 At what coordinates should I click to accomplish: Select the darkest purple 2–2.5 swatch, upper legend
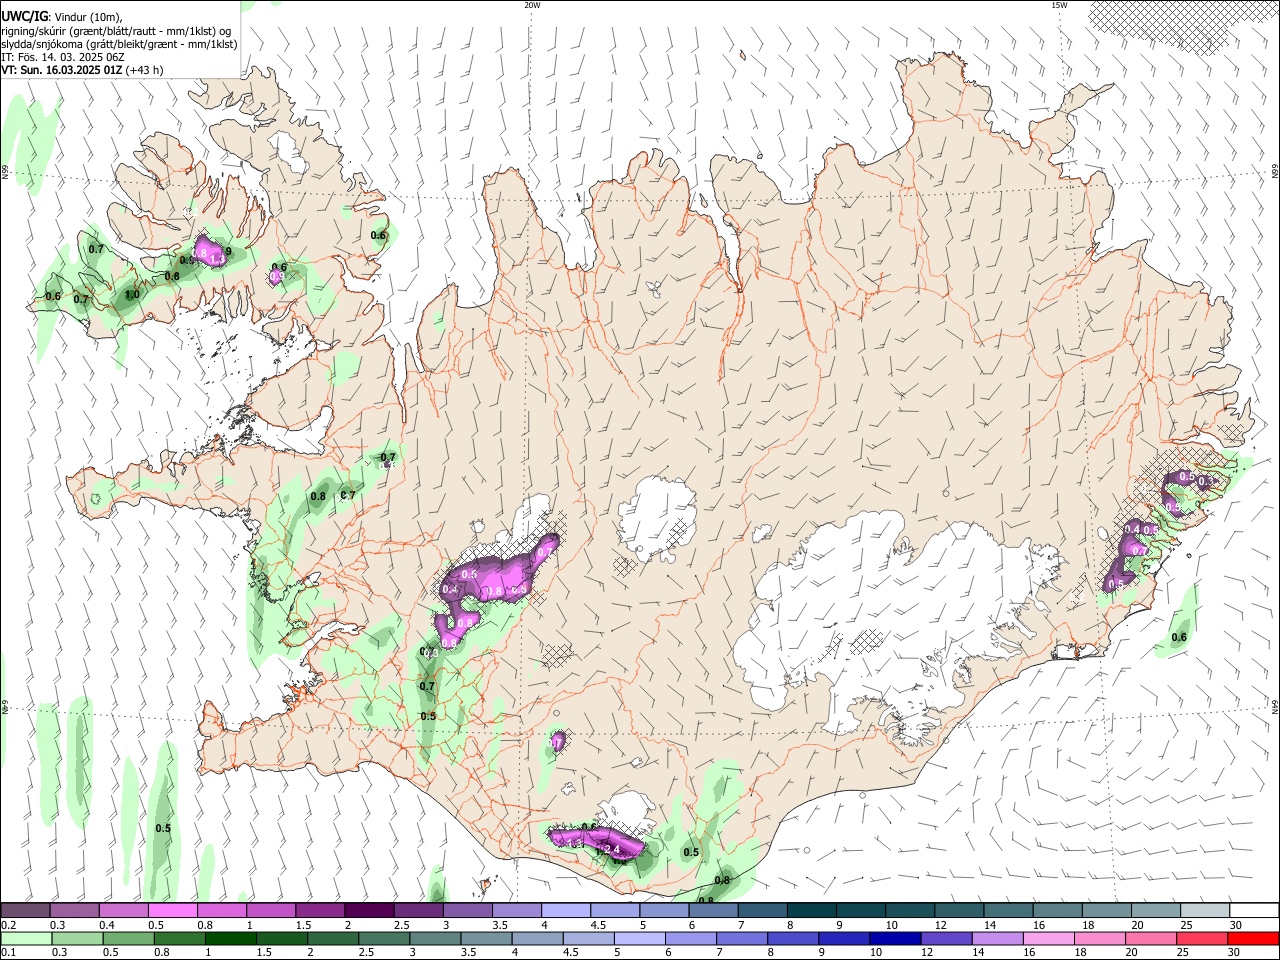[x=369, y=910]
